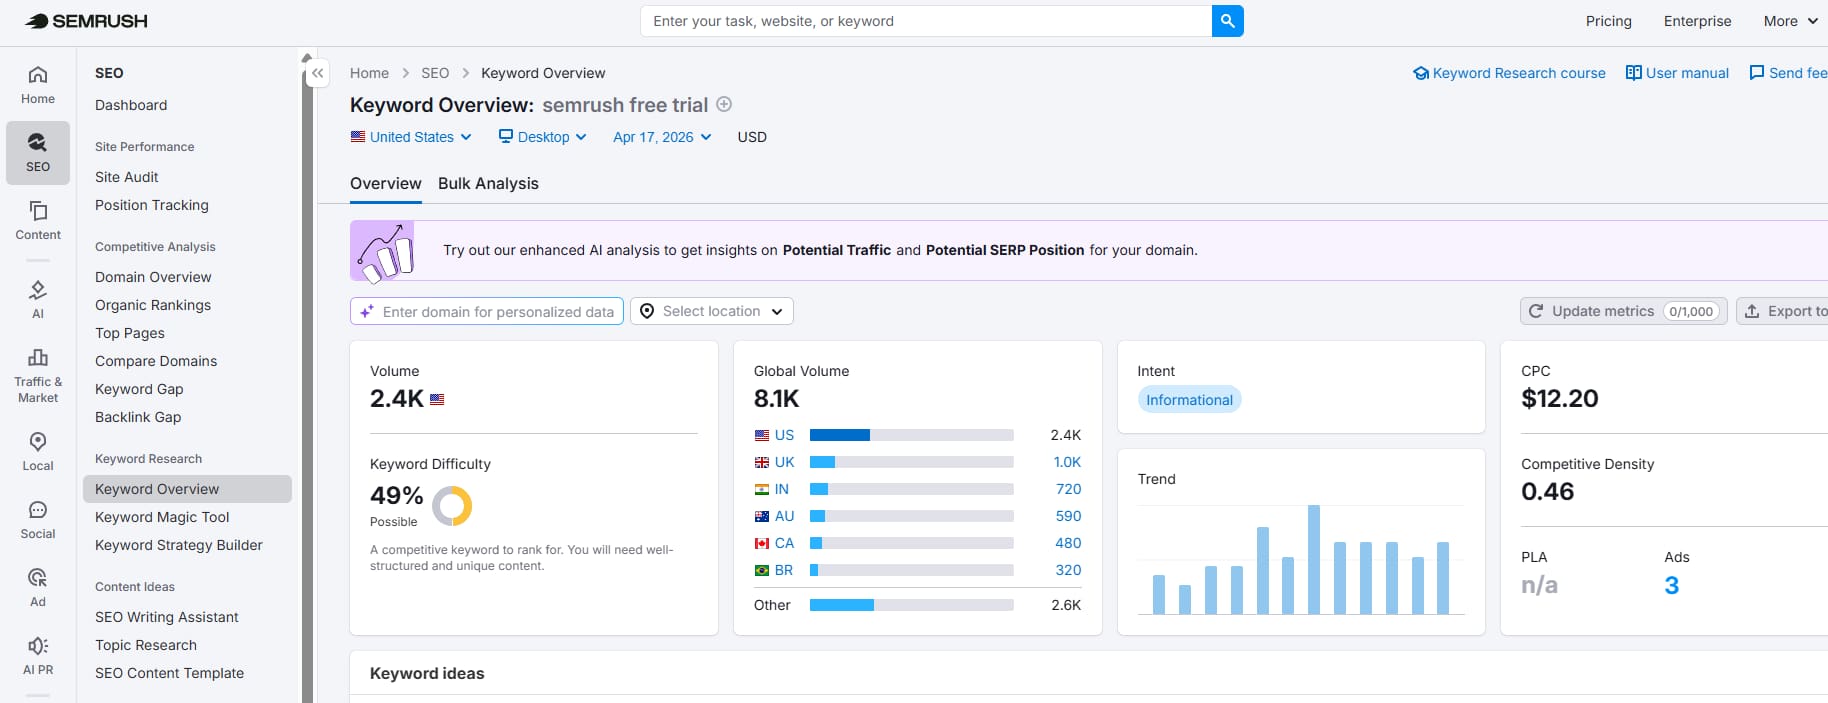
Task: Open Keyword Magic Tool
Action: click(x=162, y=517)
